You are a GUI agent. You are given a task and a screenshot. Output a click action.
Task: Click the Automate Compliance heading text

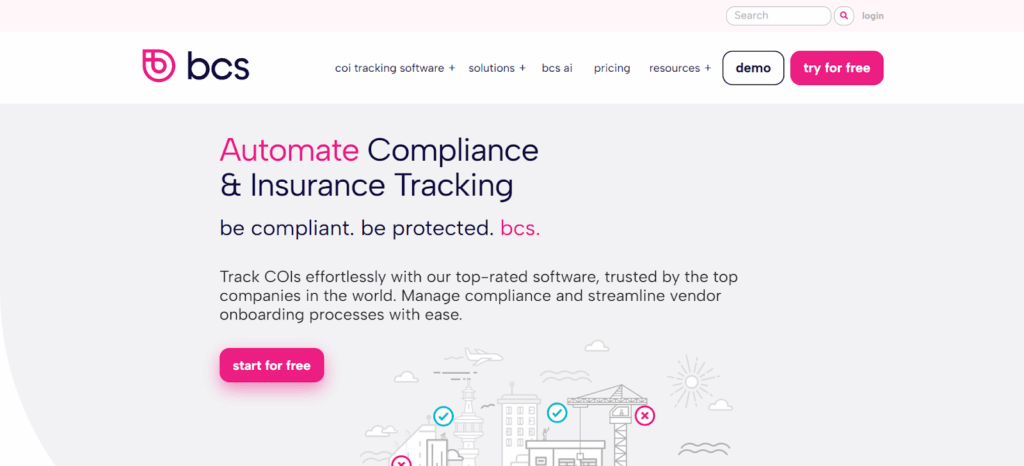[379, 167]
